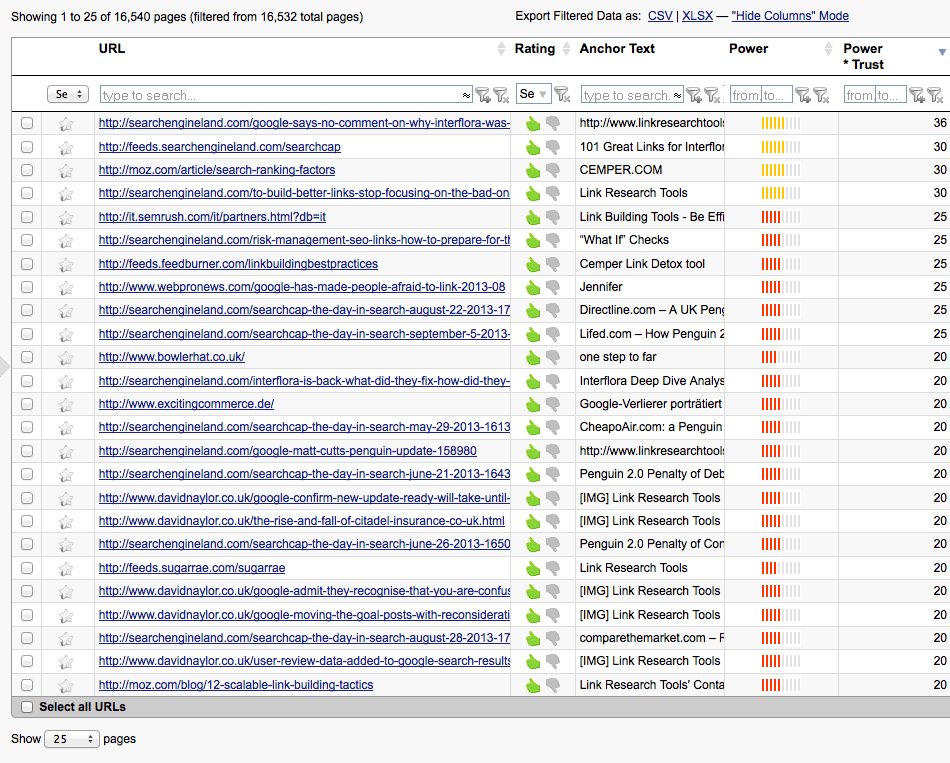Select checkbox for moz.com 12-scalable-link-building-tactics row
The height and width of the screenshot is (763, 950).
click(27, 685)
